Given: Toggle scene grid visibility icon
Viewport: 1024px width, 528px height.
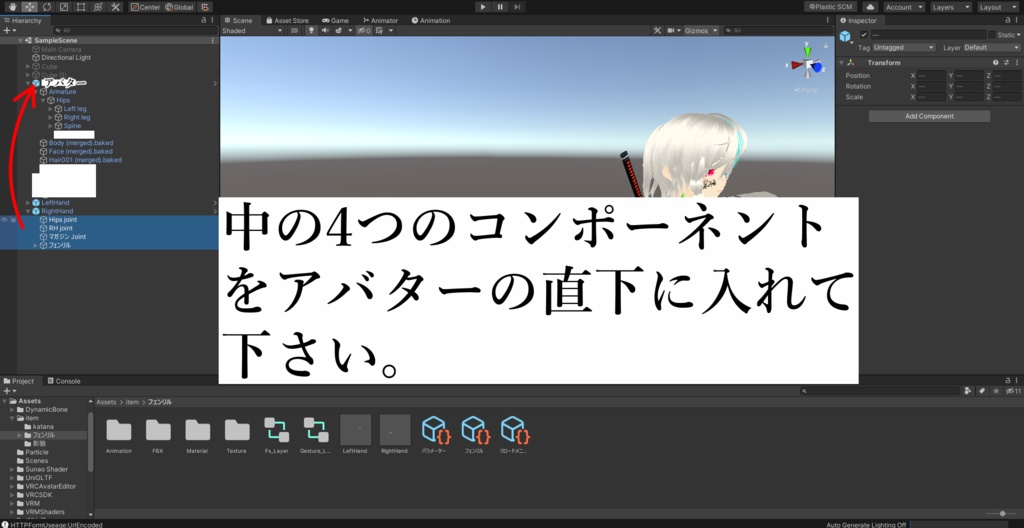Looking at the screenshot, I should coord(379,31).
